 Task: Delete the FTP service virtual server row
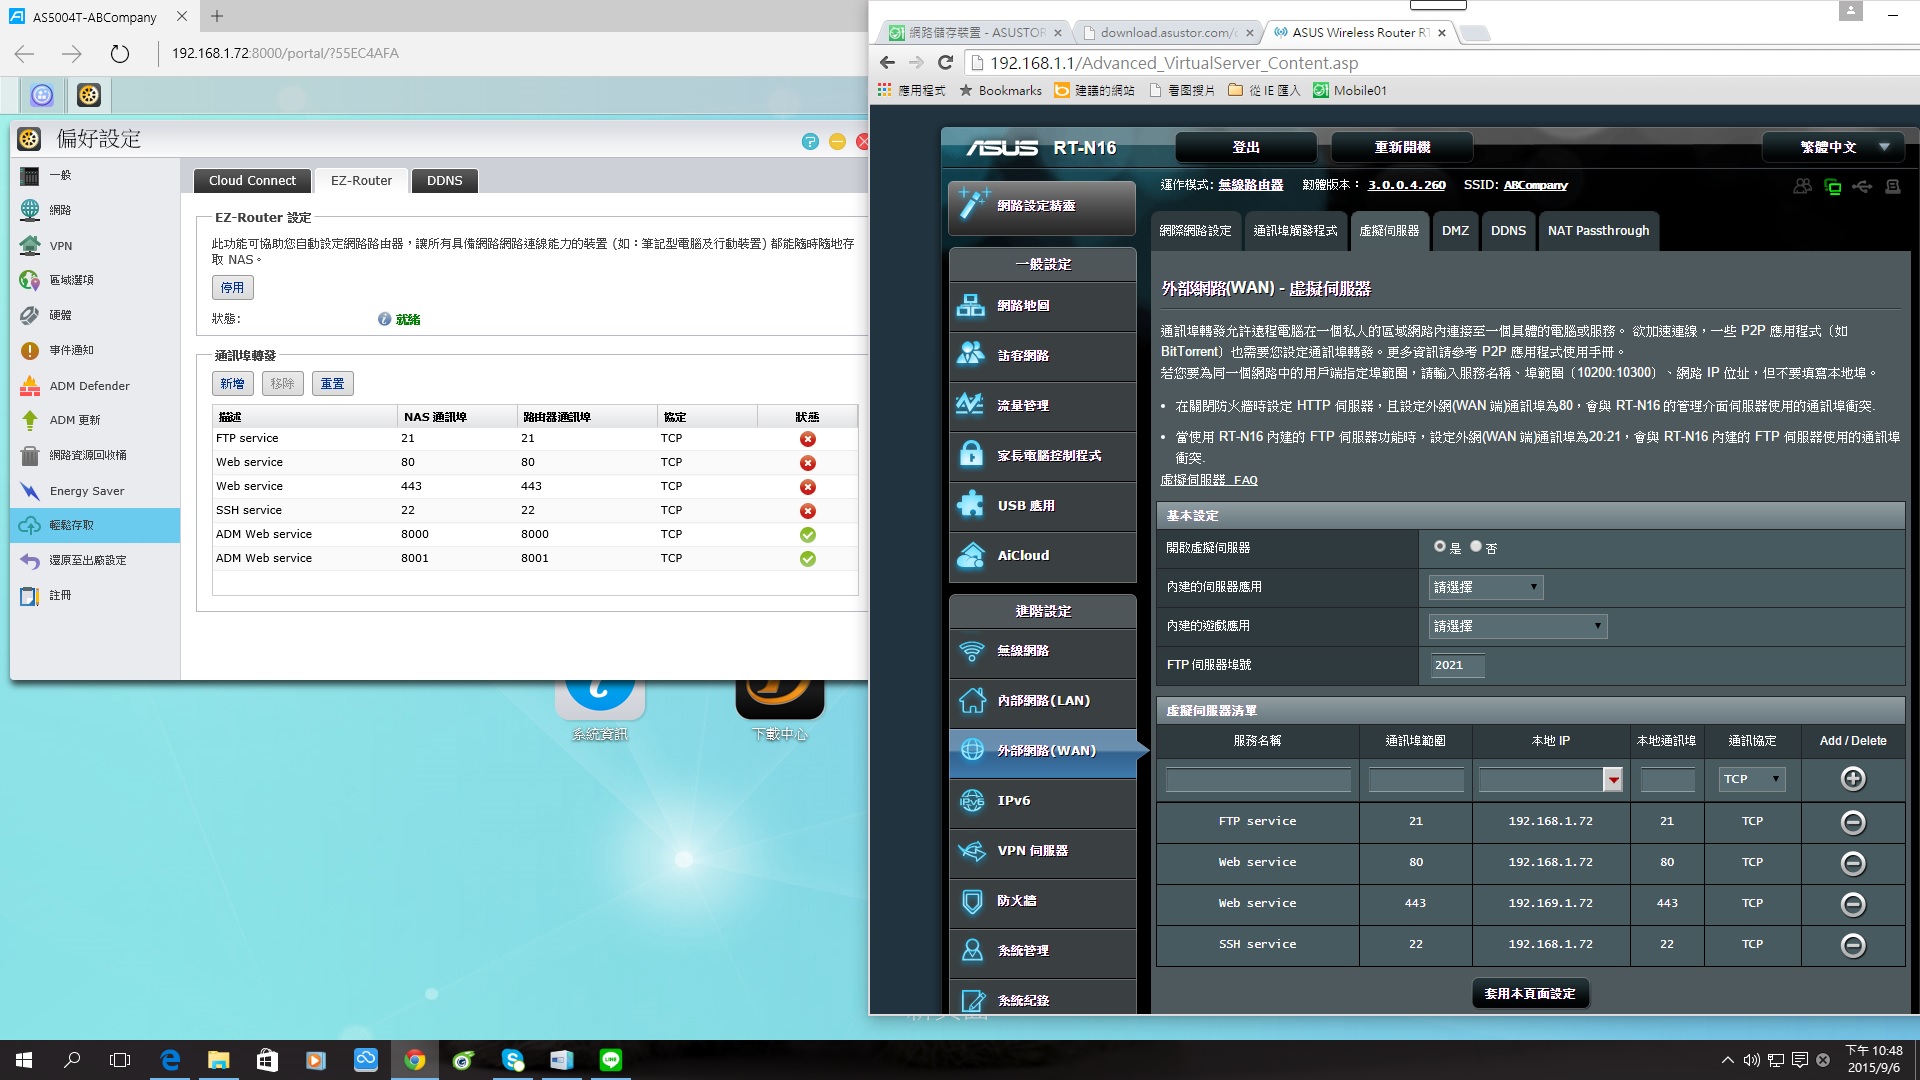point(1852,822)
